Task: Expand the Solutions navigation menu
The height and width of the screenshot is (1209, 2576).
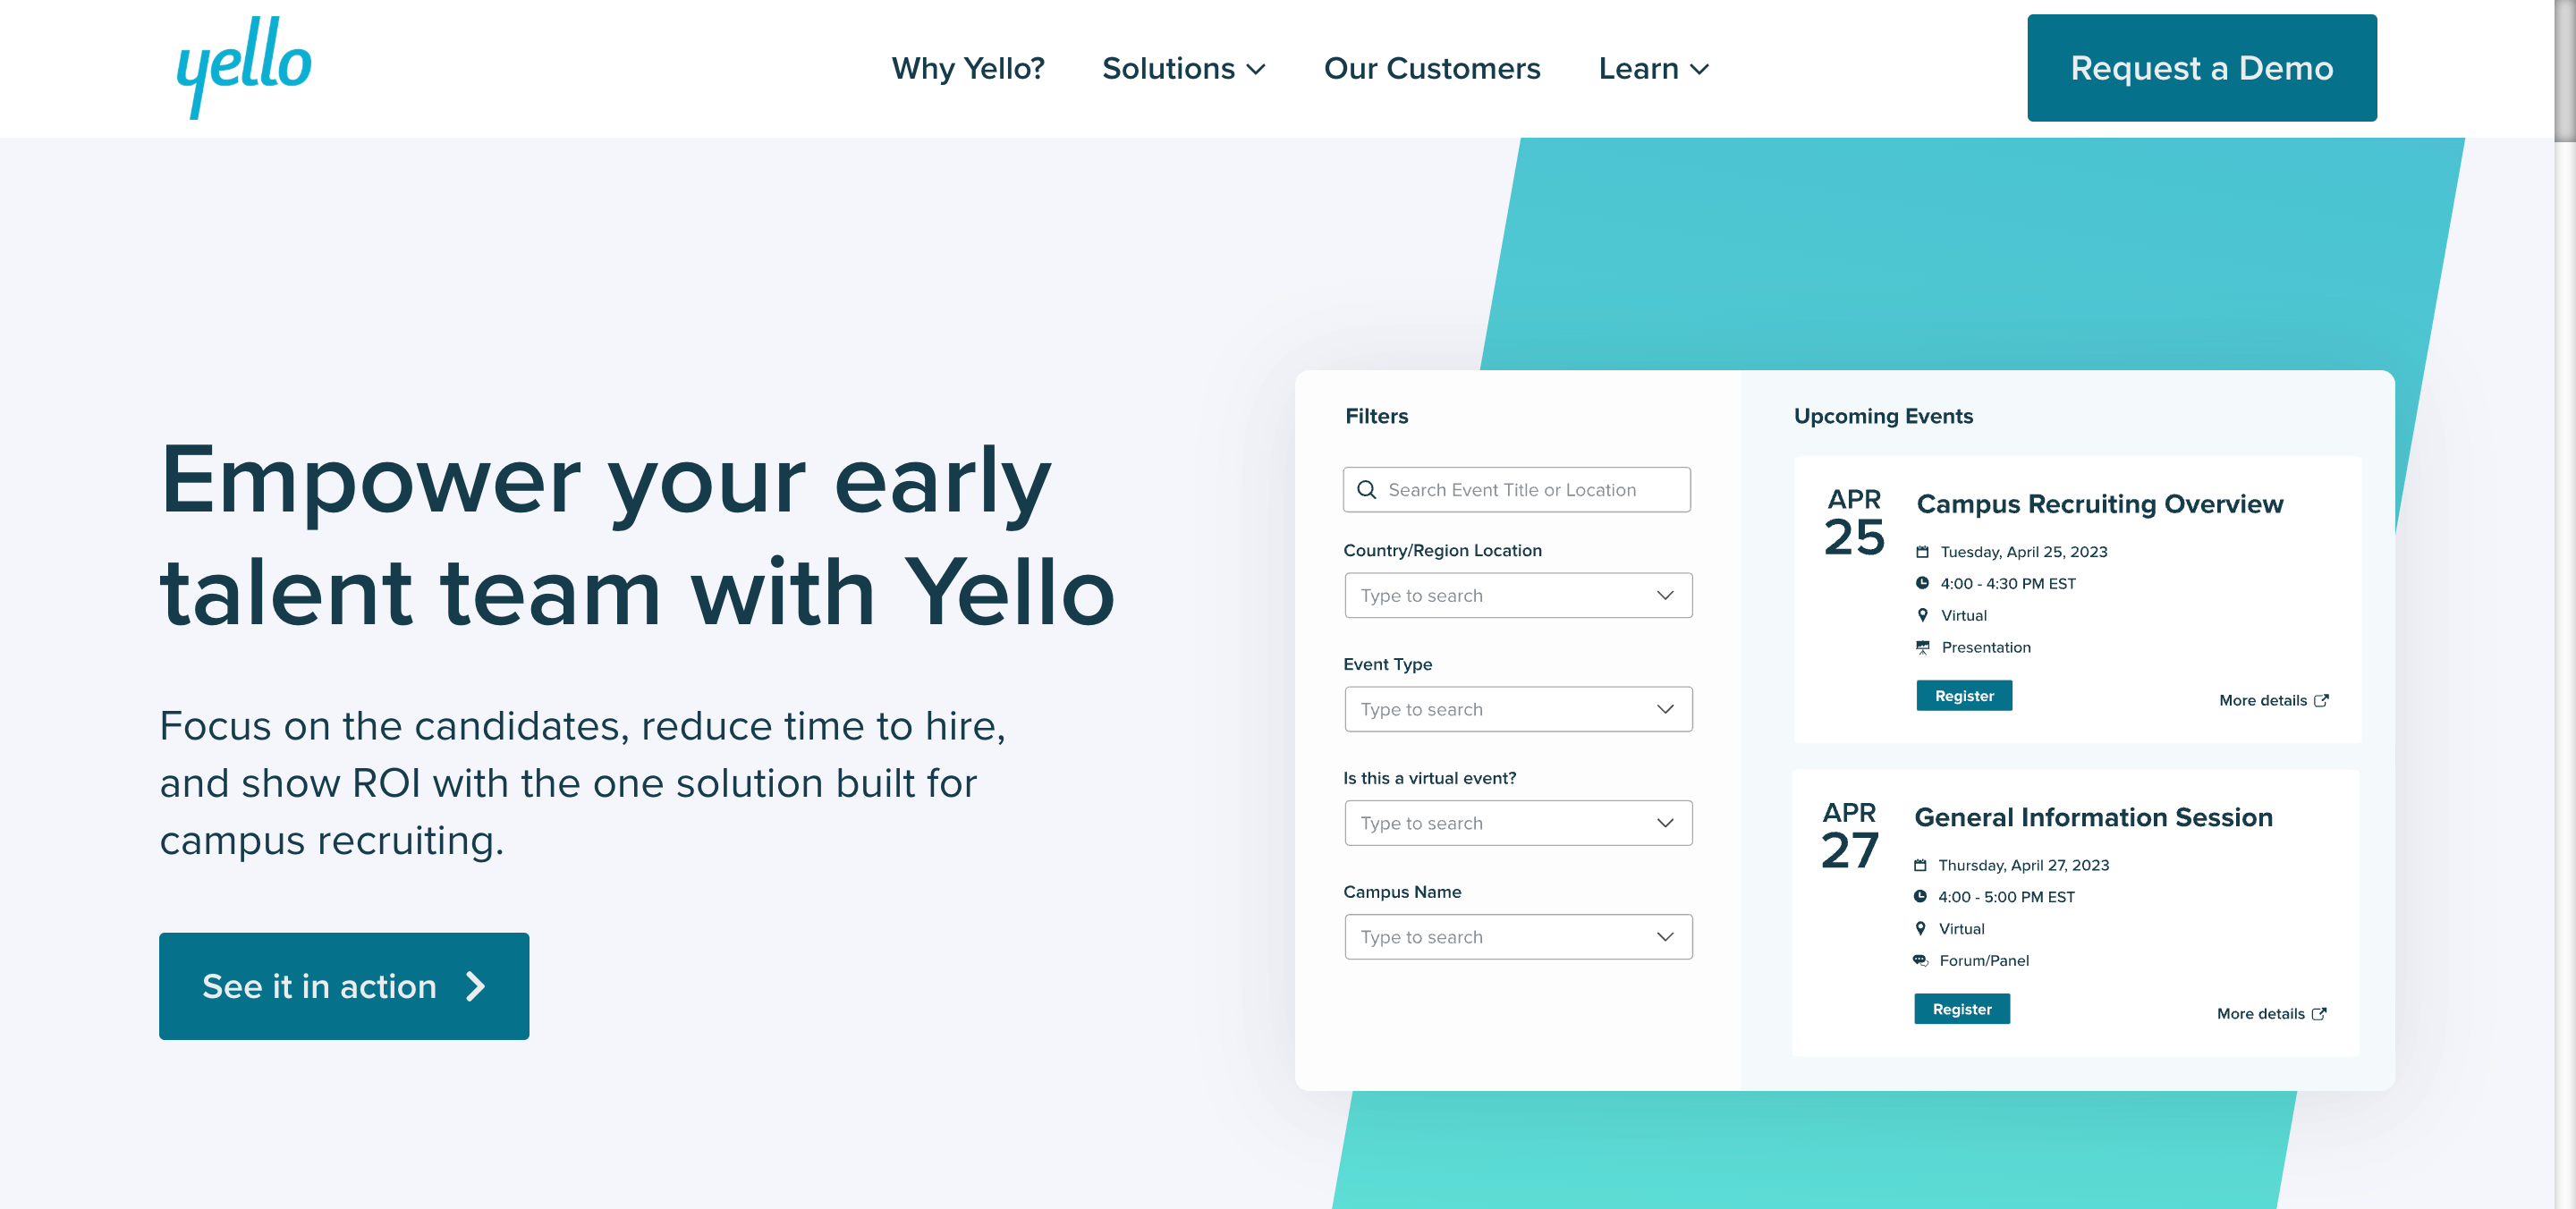Action: [1183, 68]
